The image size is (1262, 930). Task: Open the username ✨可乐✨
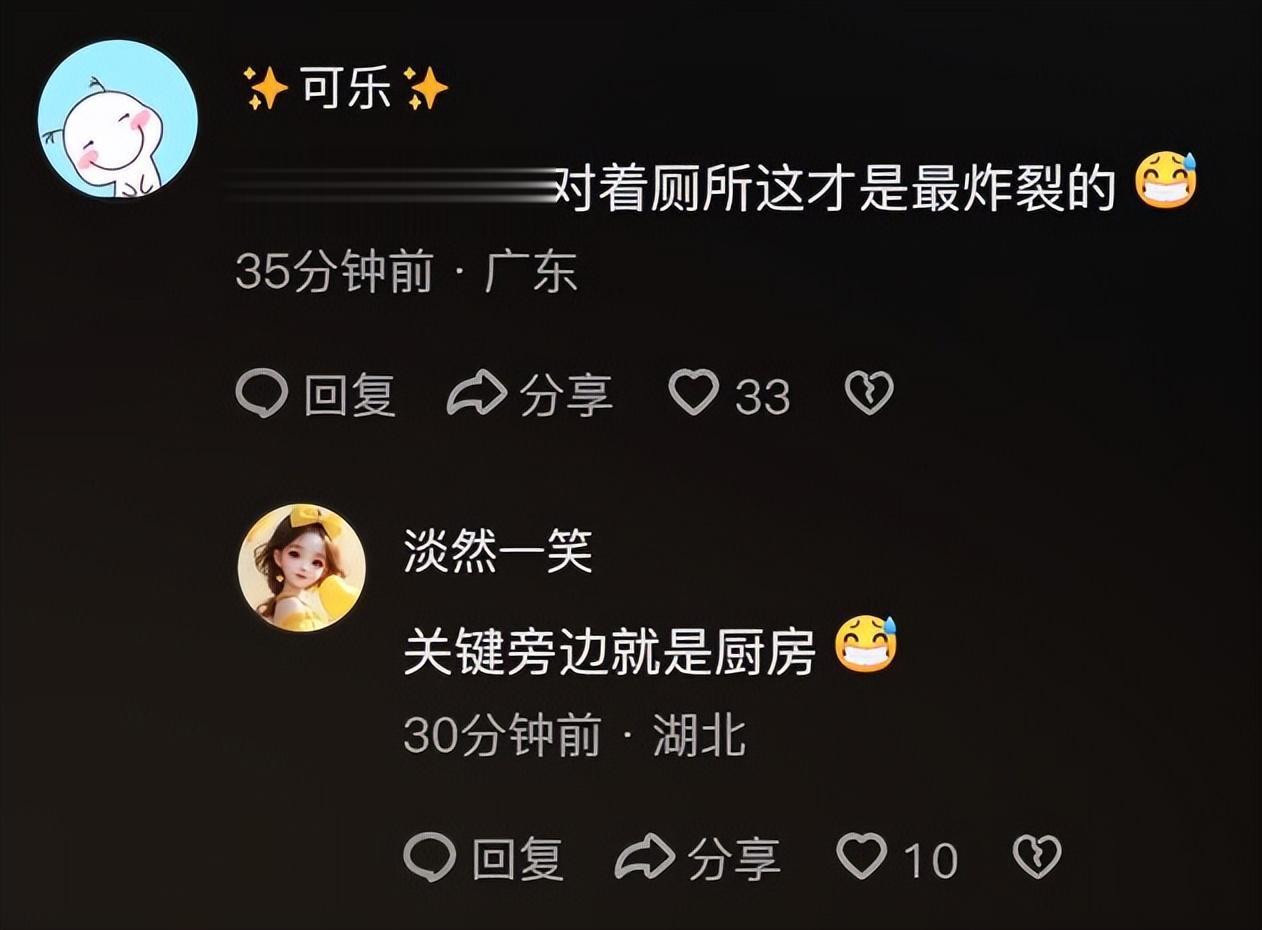346,92
